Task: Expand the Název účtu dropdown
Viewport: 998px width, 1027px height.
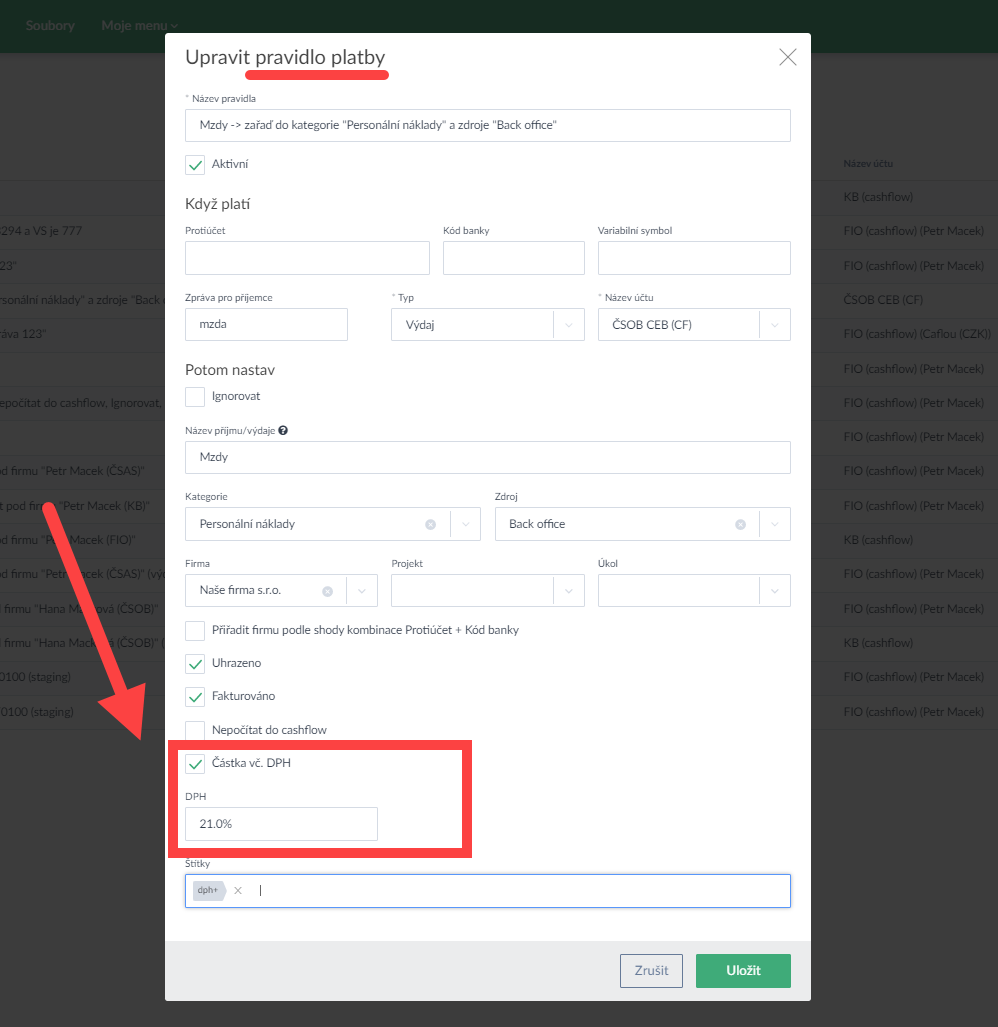Action: point(775,325)
